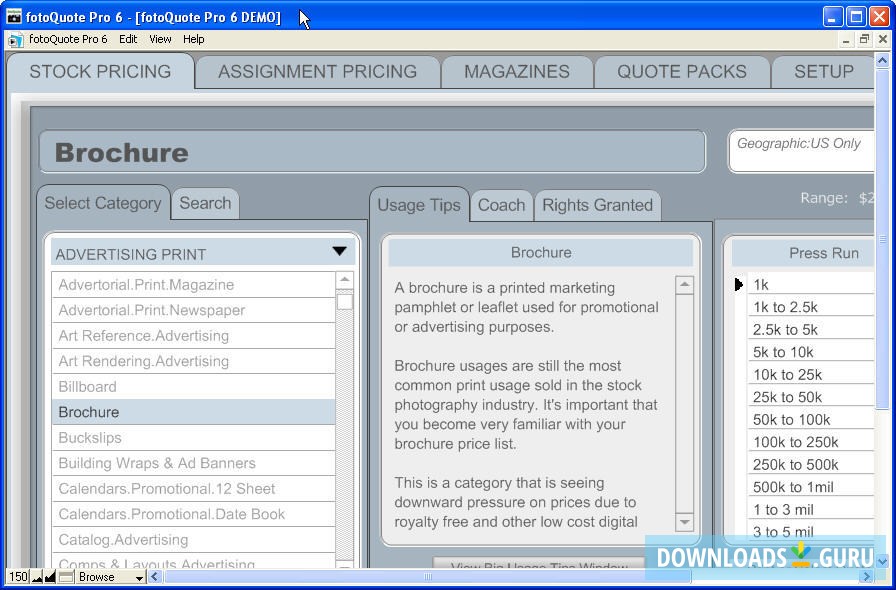Click the Geographic:US Only box
Viewport: 896px width, 590px height.
click(x=801, y=151)
